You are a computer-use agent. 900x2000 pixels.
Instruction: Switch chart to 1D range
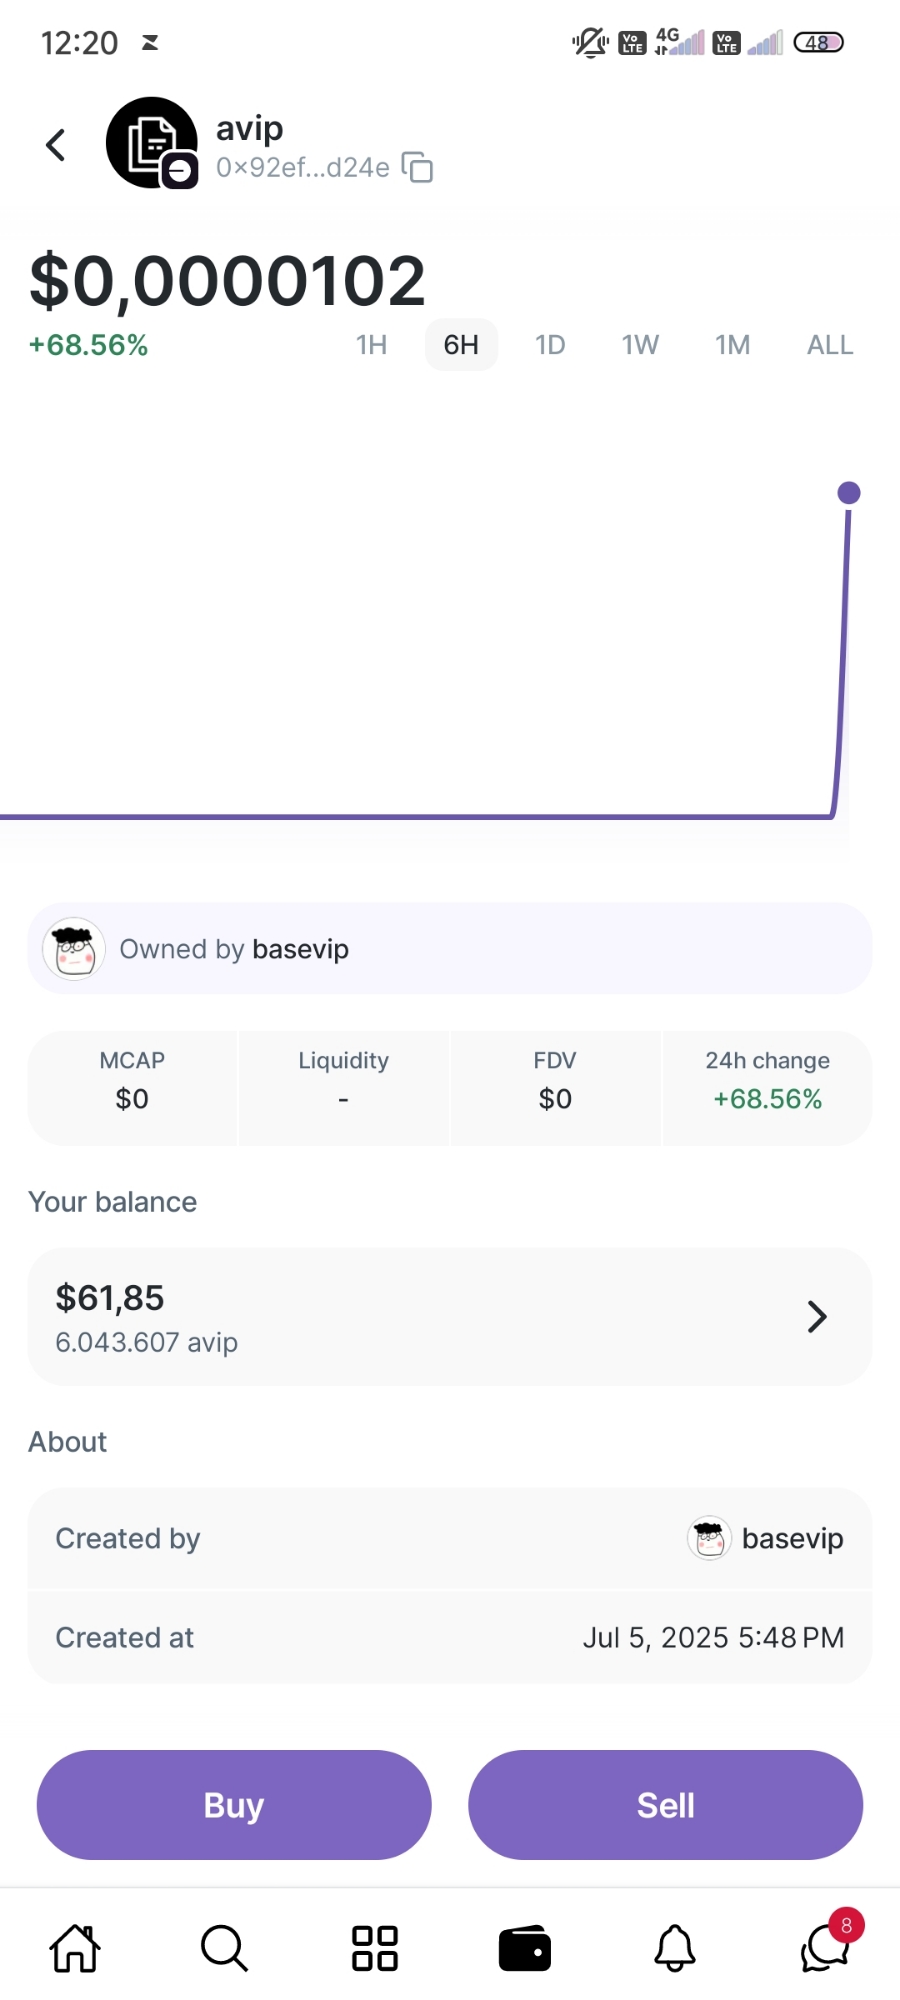[x=550, y=345]
